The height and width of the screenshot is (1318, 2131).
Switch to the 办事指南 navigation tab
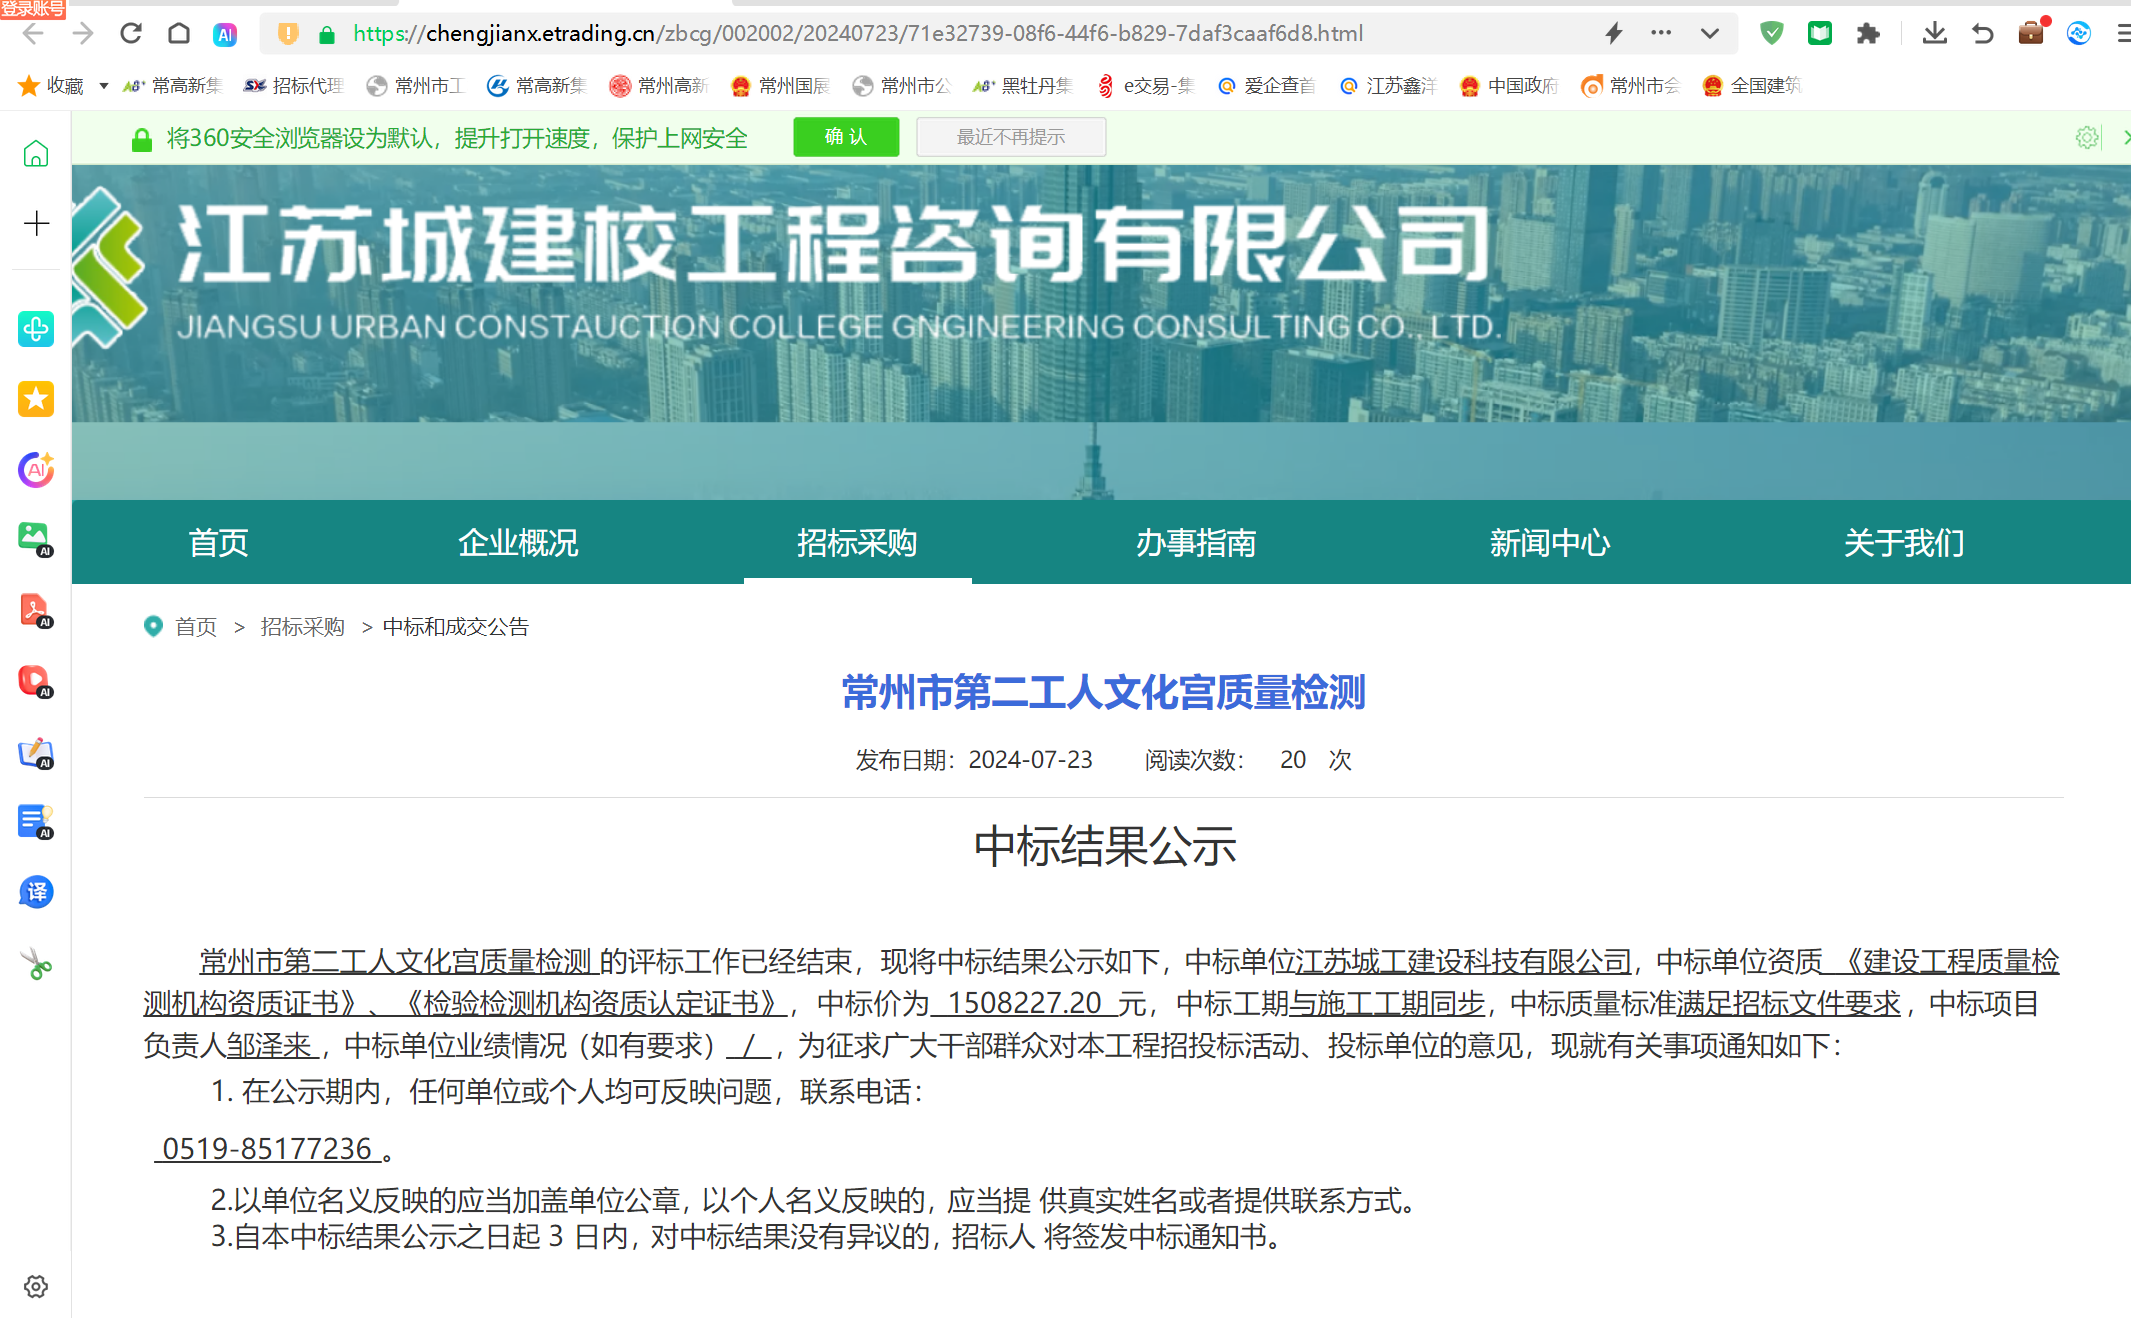click(1195, 543)
